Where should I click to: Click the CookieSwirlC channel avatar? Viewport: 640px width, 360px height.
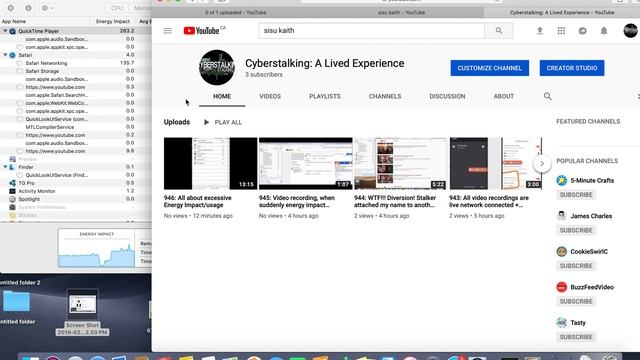(562, 251)
